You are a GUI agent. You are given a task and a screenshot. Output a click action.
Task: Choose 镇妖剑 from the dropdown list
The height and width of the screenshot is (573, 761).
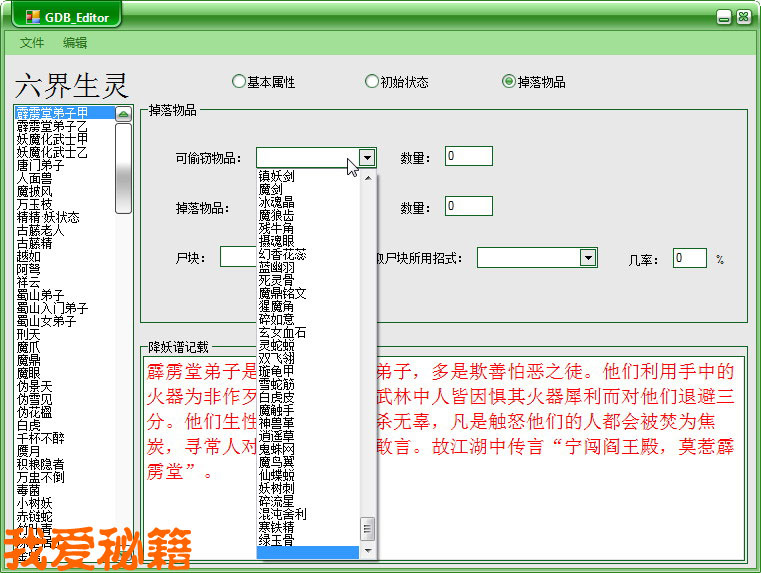coord(276,176)
